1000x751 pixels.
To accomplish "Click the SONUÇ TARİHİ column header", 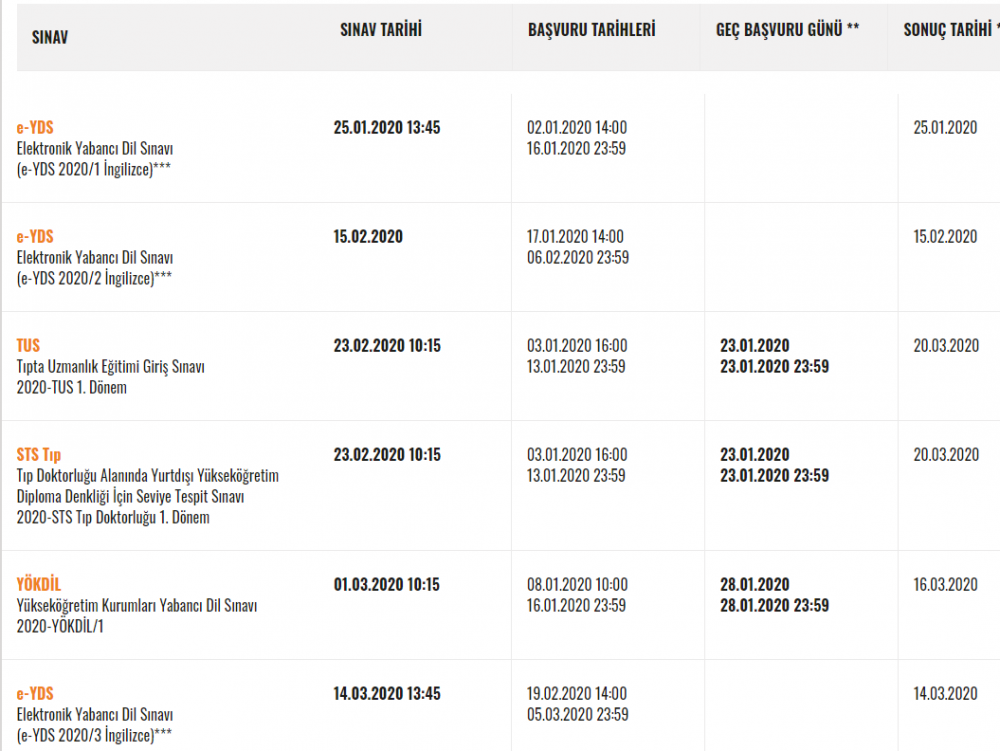I will [947, 30].
